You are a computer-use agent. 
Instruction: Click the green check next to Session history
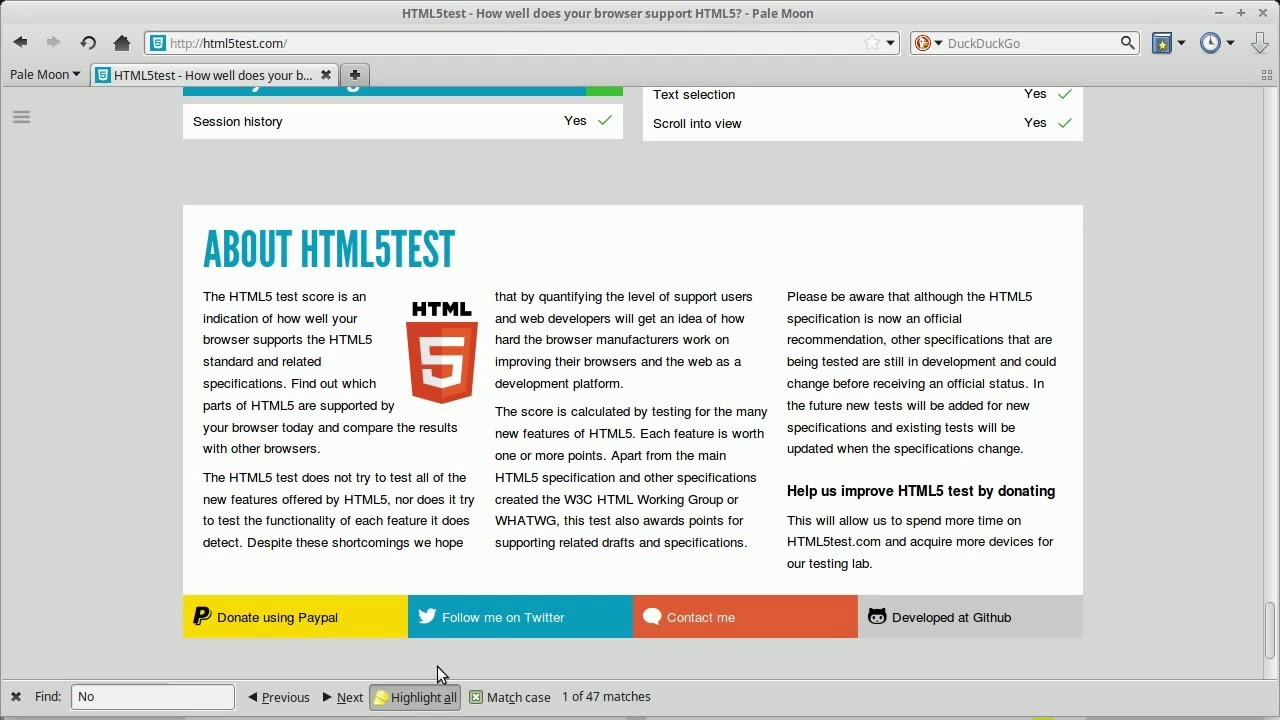(604, 121)
